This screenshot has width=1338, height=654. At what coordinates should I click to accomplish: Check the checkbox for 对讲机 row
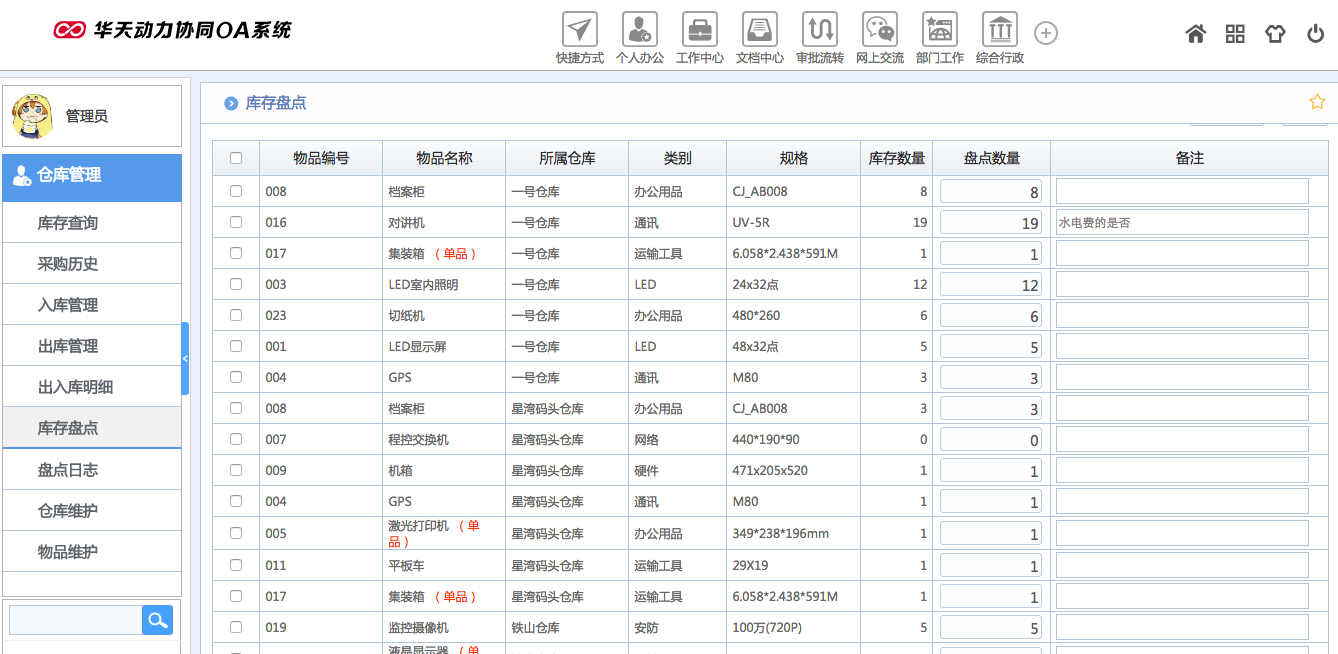pyautogui.click(x=235, y=222)
